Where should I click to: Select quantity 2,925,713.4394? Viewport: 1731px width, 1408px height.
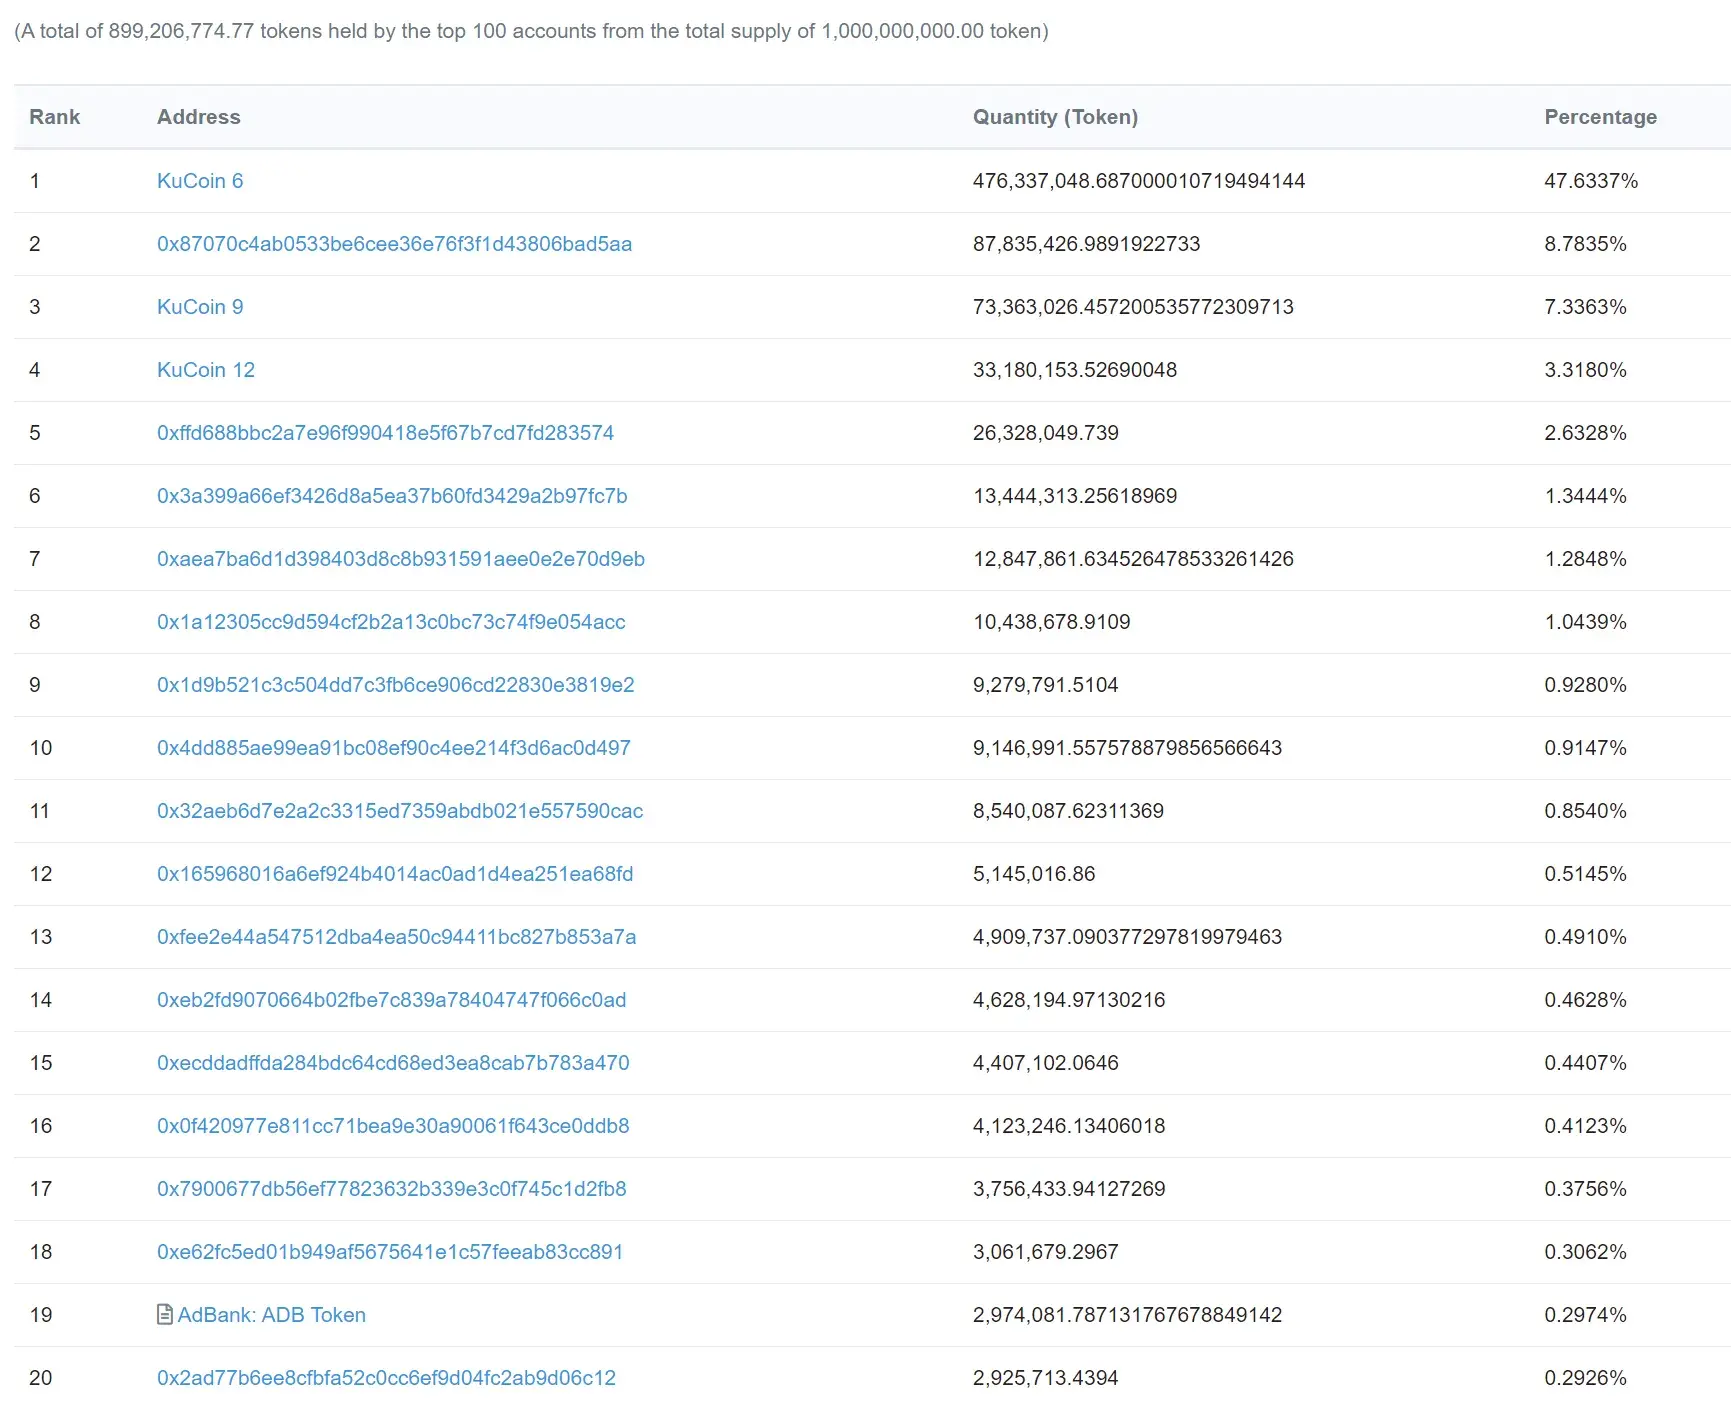click(1045, 1378)
